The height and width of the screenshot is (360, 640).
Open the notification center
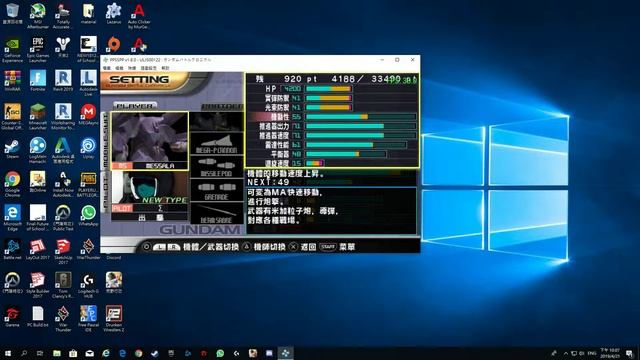(x=629, y=353)
